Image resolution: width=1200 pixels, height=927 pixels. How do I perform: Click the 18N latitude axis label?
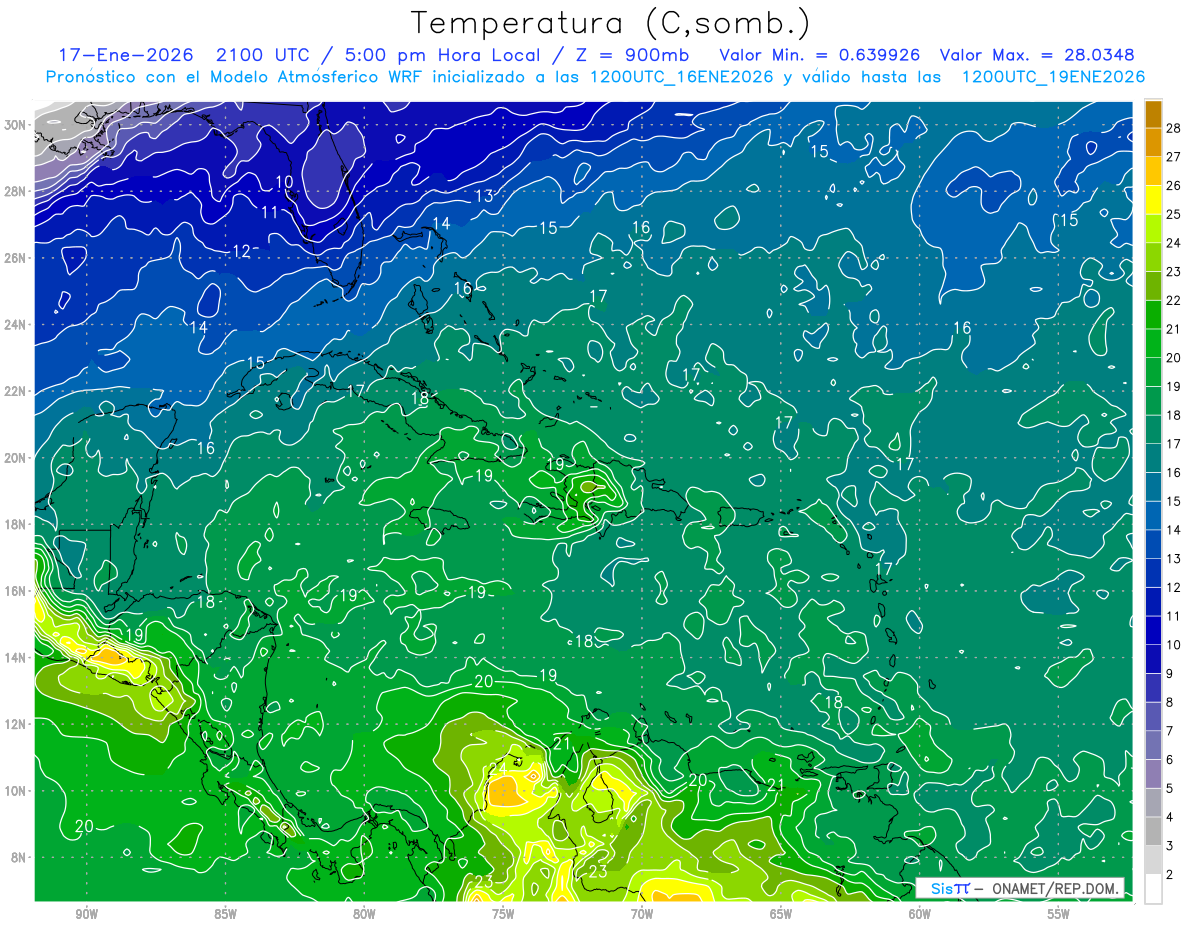click(x=17, y=524)
